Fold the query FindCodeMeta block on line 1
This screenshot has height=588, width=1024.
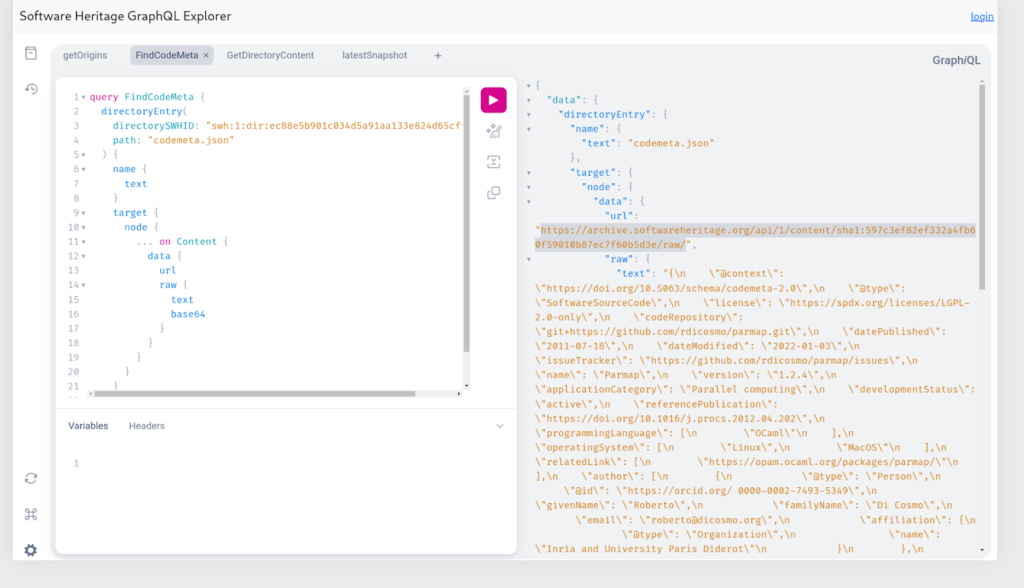84,97
